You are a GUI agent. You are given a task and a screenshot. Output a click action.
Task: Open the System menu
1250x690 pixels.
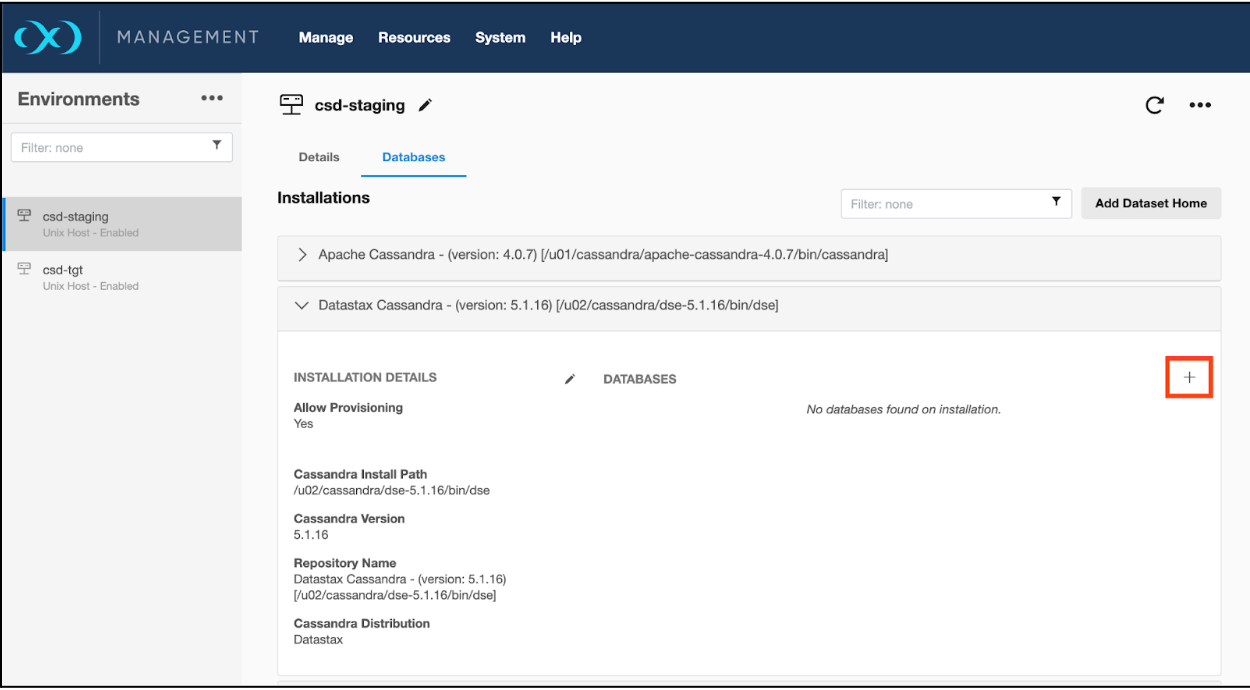click(x=500, y=37)
